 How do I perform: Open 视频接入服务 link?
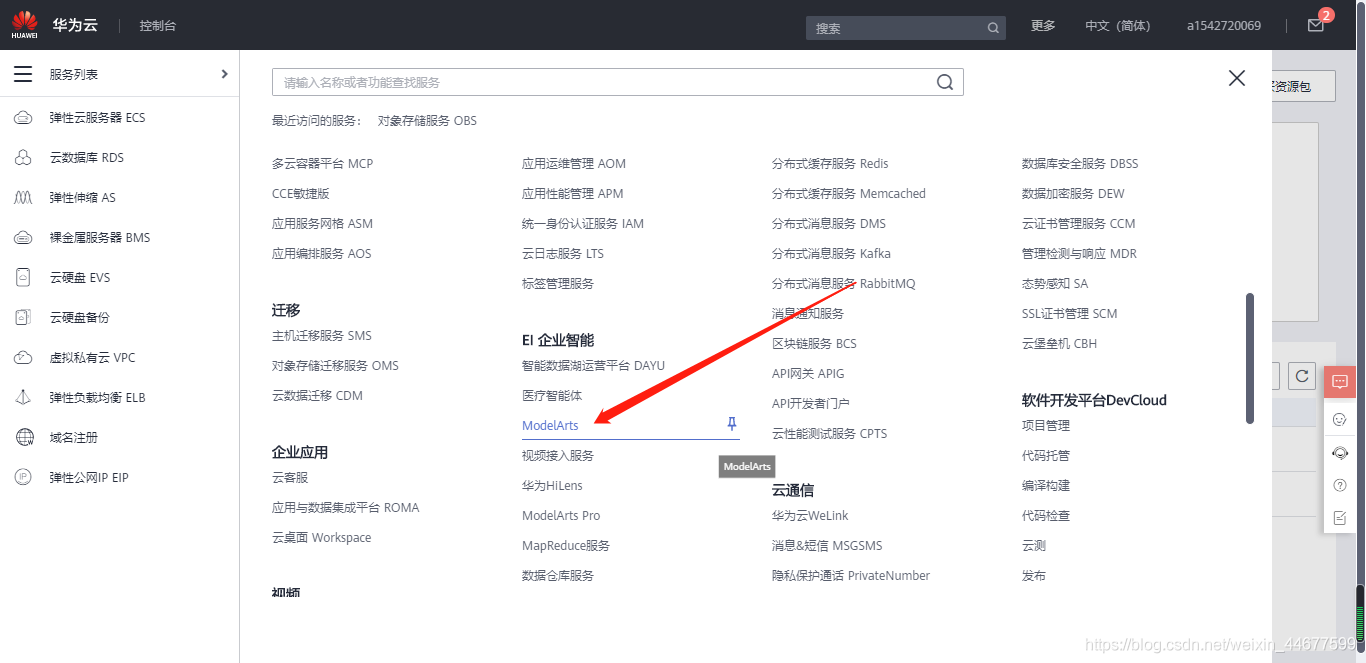tap(558, 456)
